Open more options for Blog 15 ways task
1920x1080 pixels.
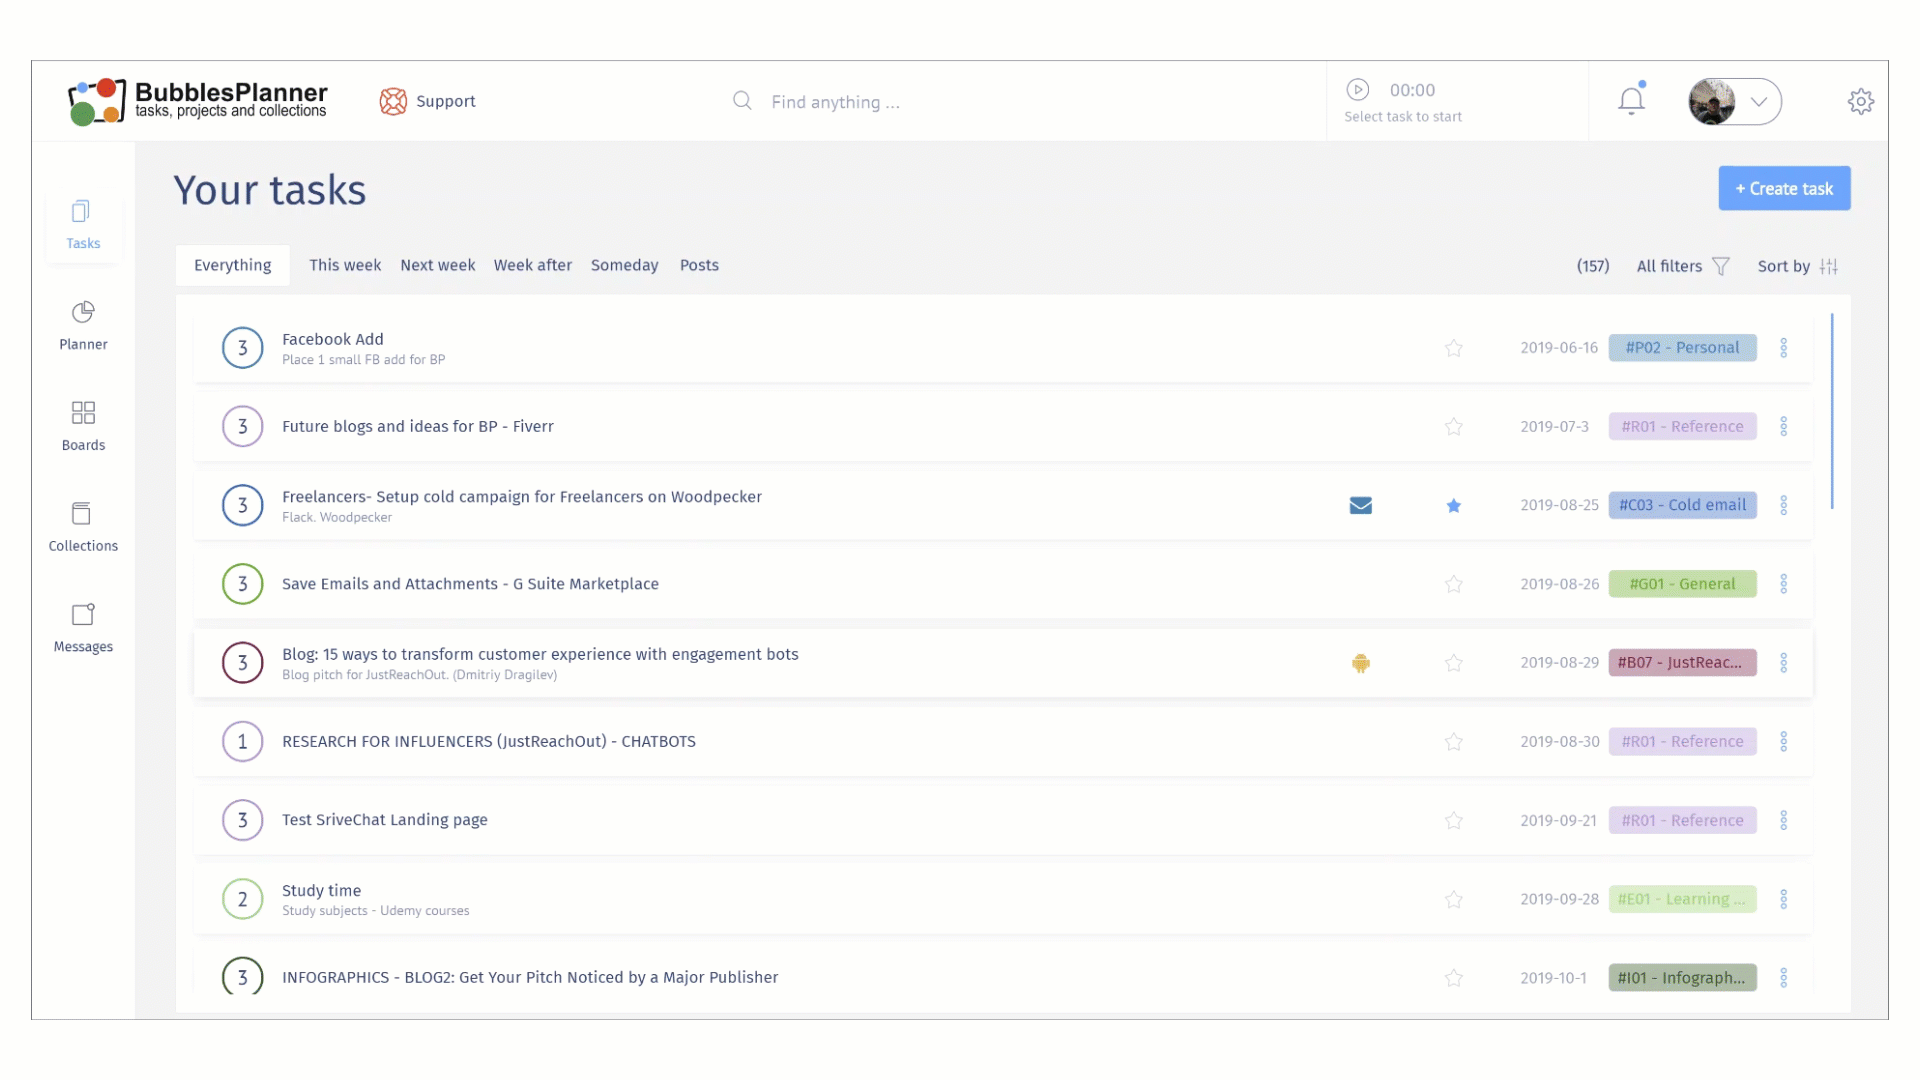[1783, 663]
